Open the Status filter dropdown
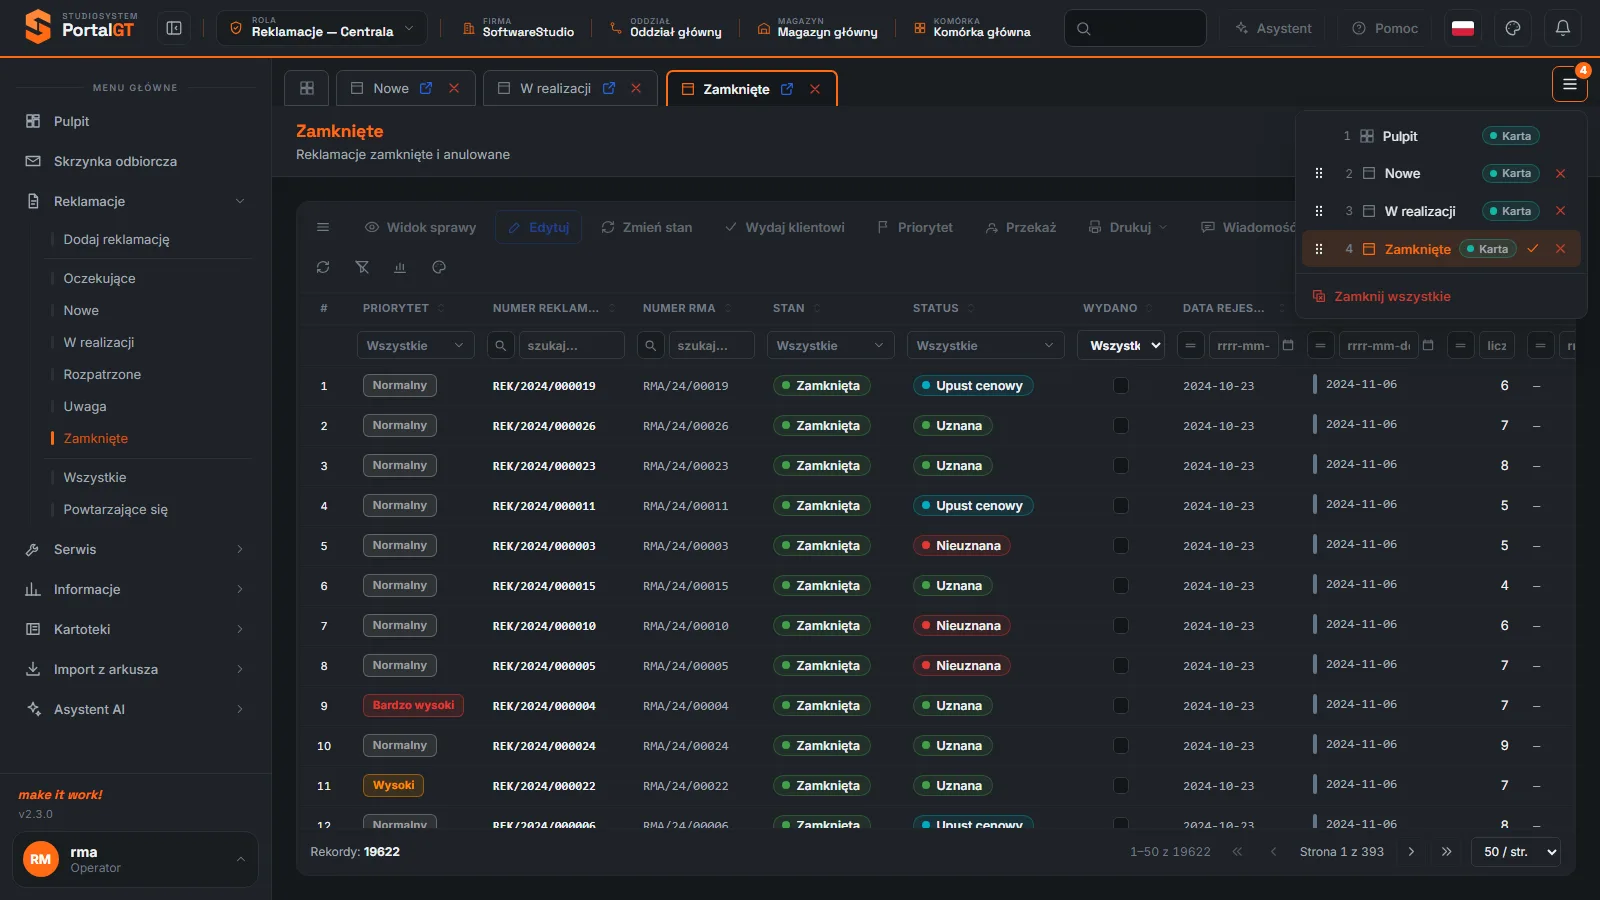The width and height of the screenshot is (1600, 900). tap(985, 345)
